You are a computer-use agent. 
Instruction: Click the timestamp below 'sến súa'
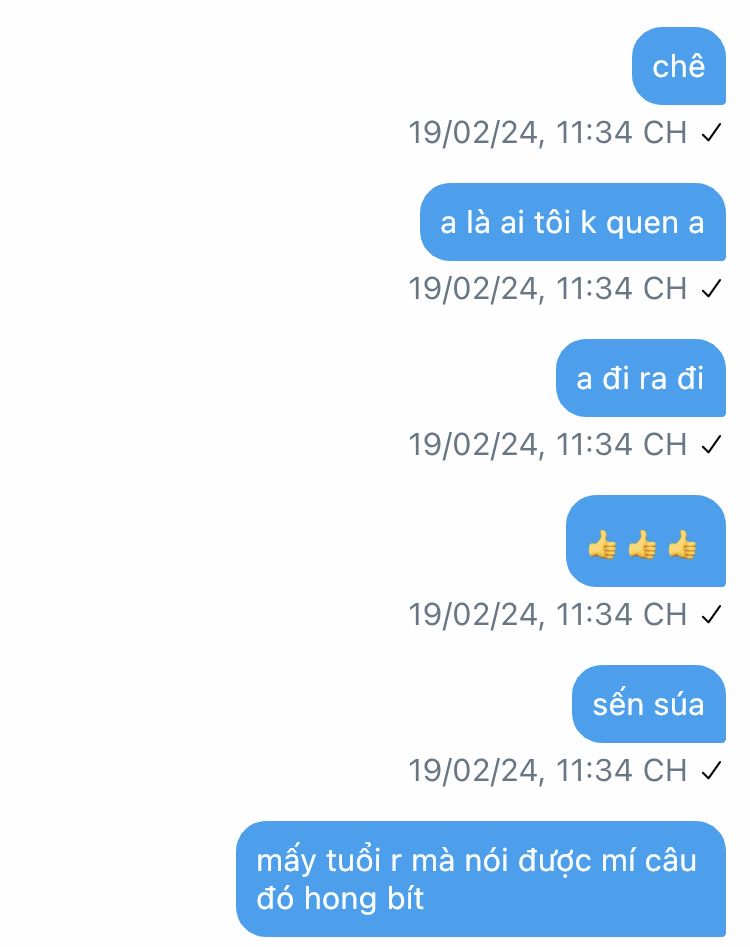[548, 771]
